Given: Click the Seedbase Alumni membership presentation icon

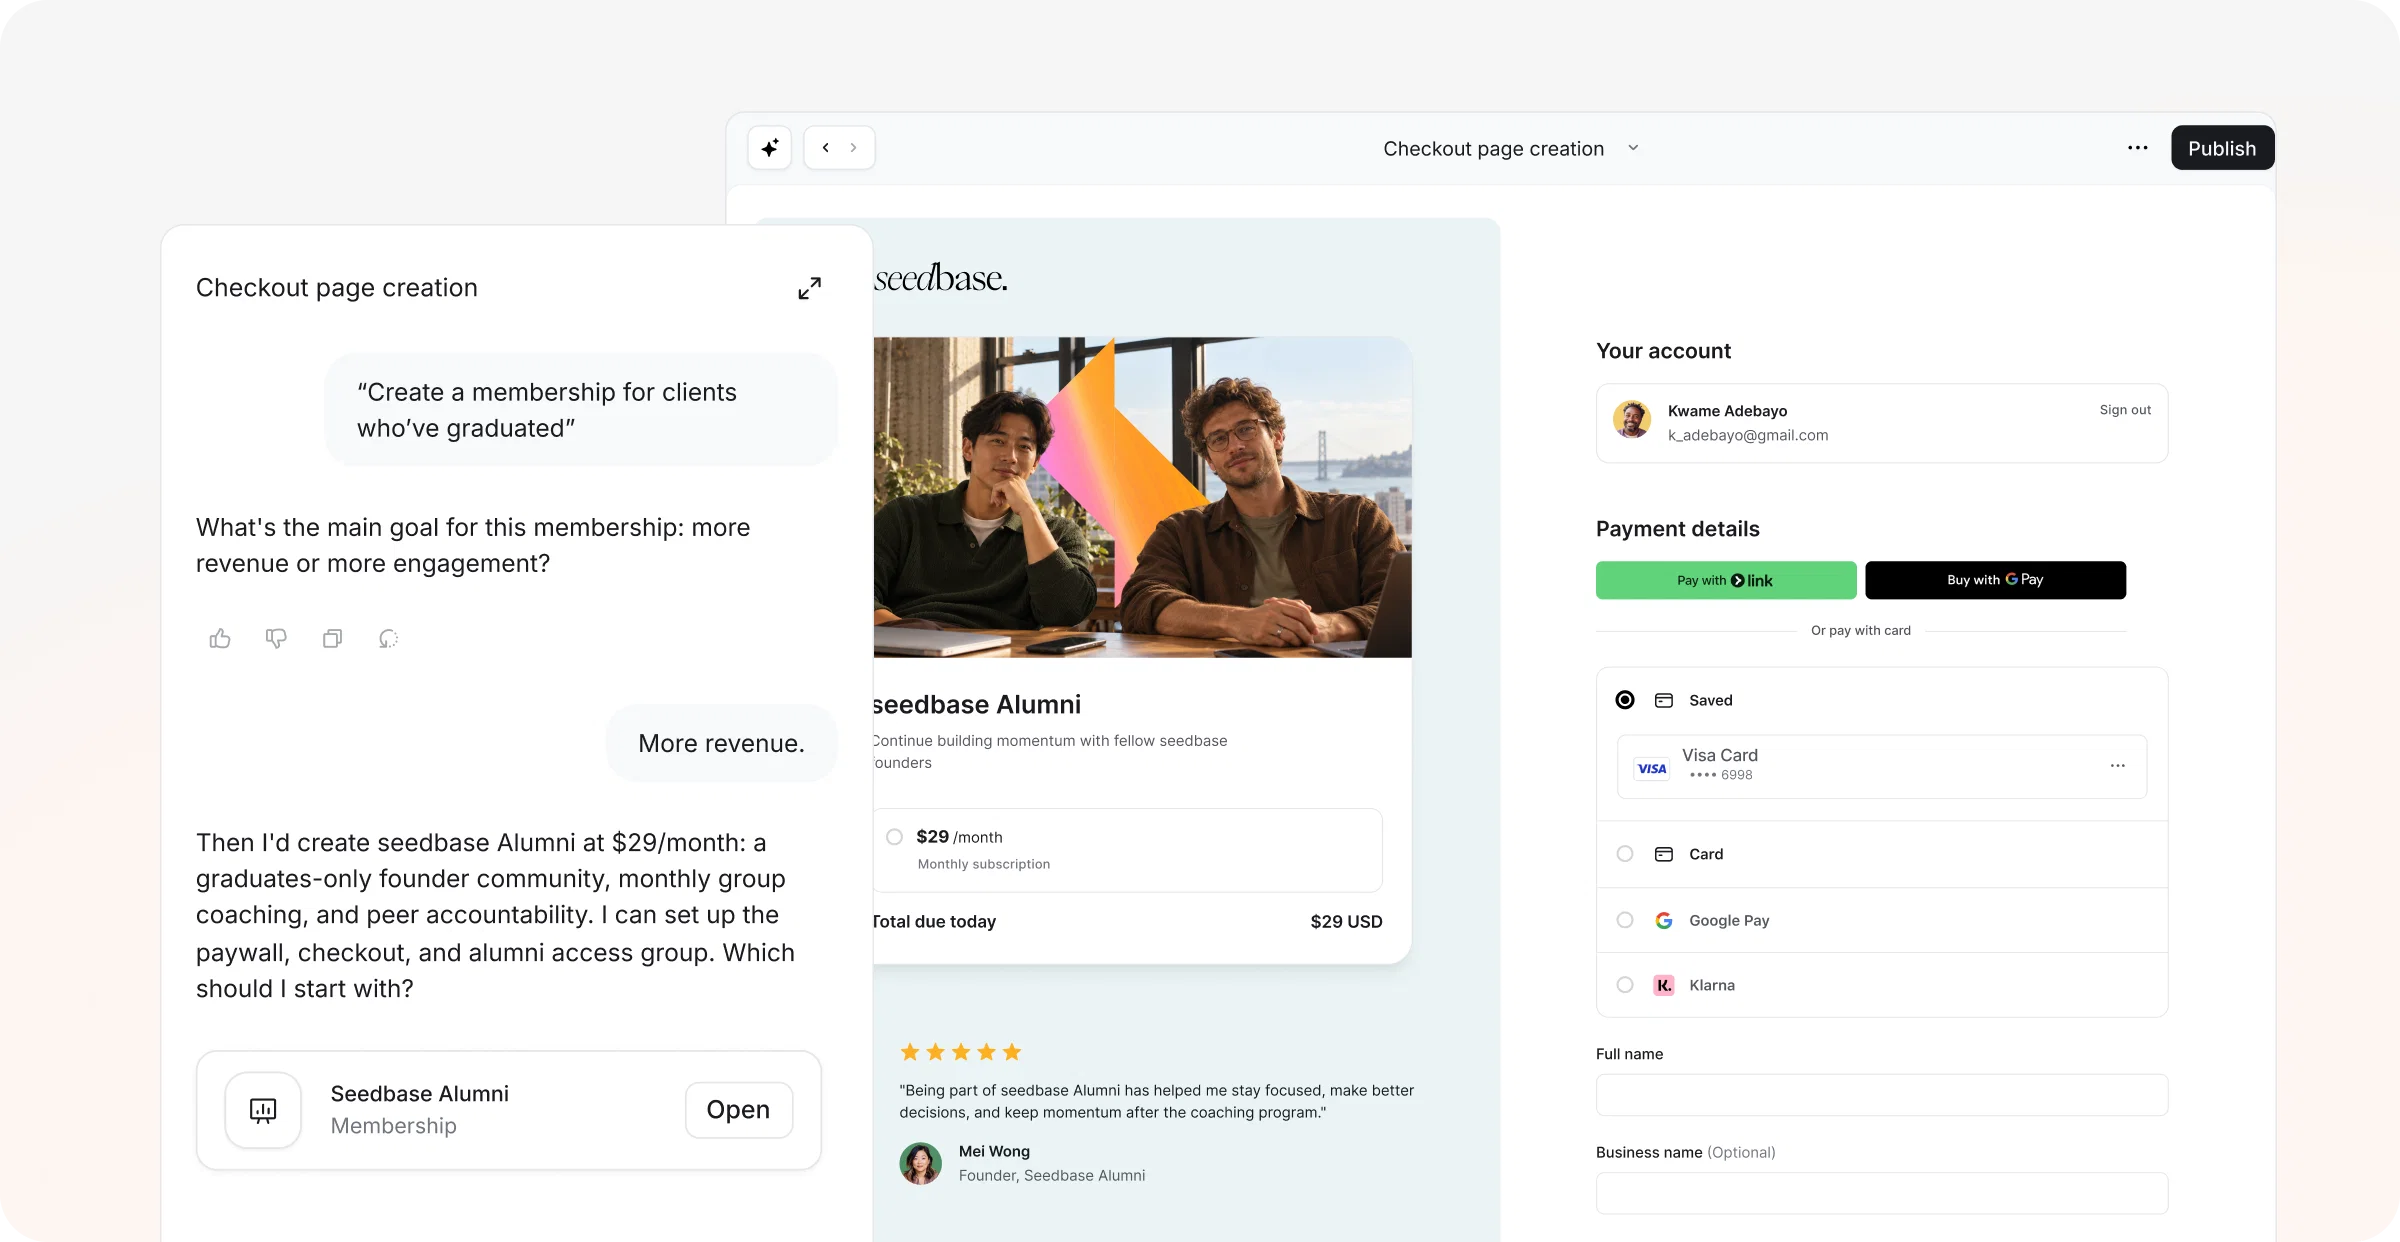Looking at the screenshot, I should point(263,1110).
